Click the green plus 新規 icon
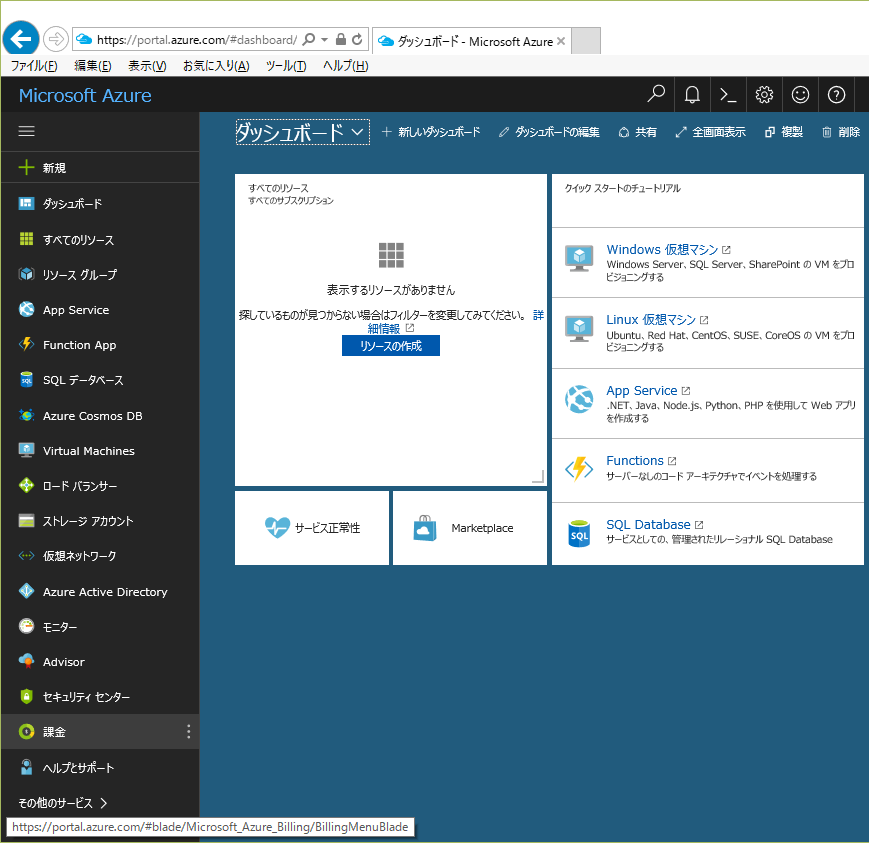Screen dimensions: 869x843 [26, 167]
